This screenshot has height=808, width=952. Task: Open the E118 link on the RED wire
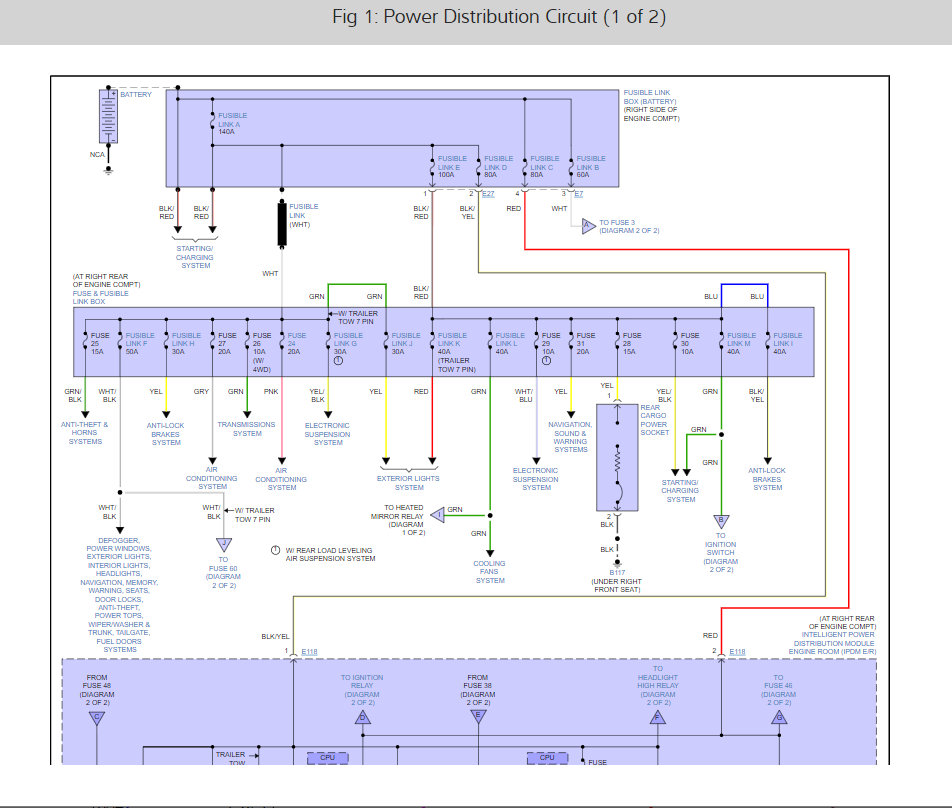coord(737,651)
